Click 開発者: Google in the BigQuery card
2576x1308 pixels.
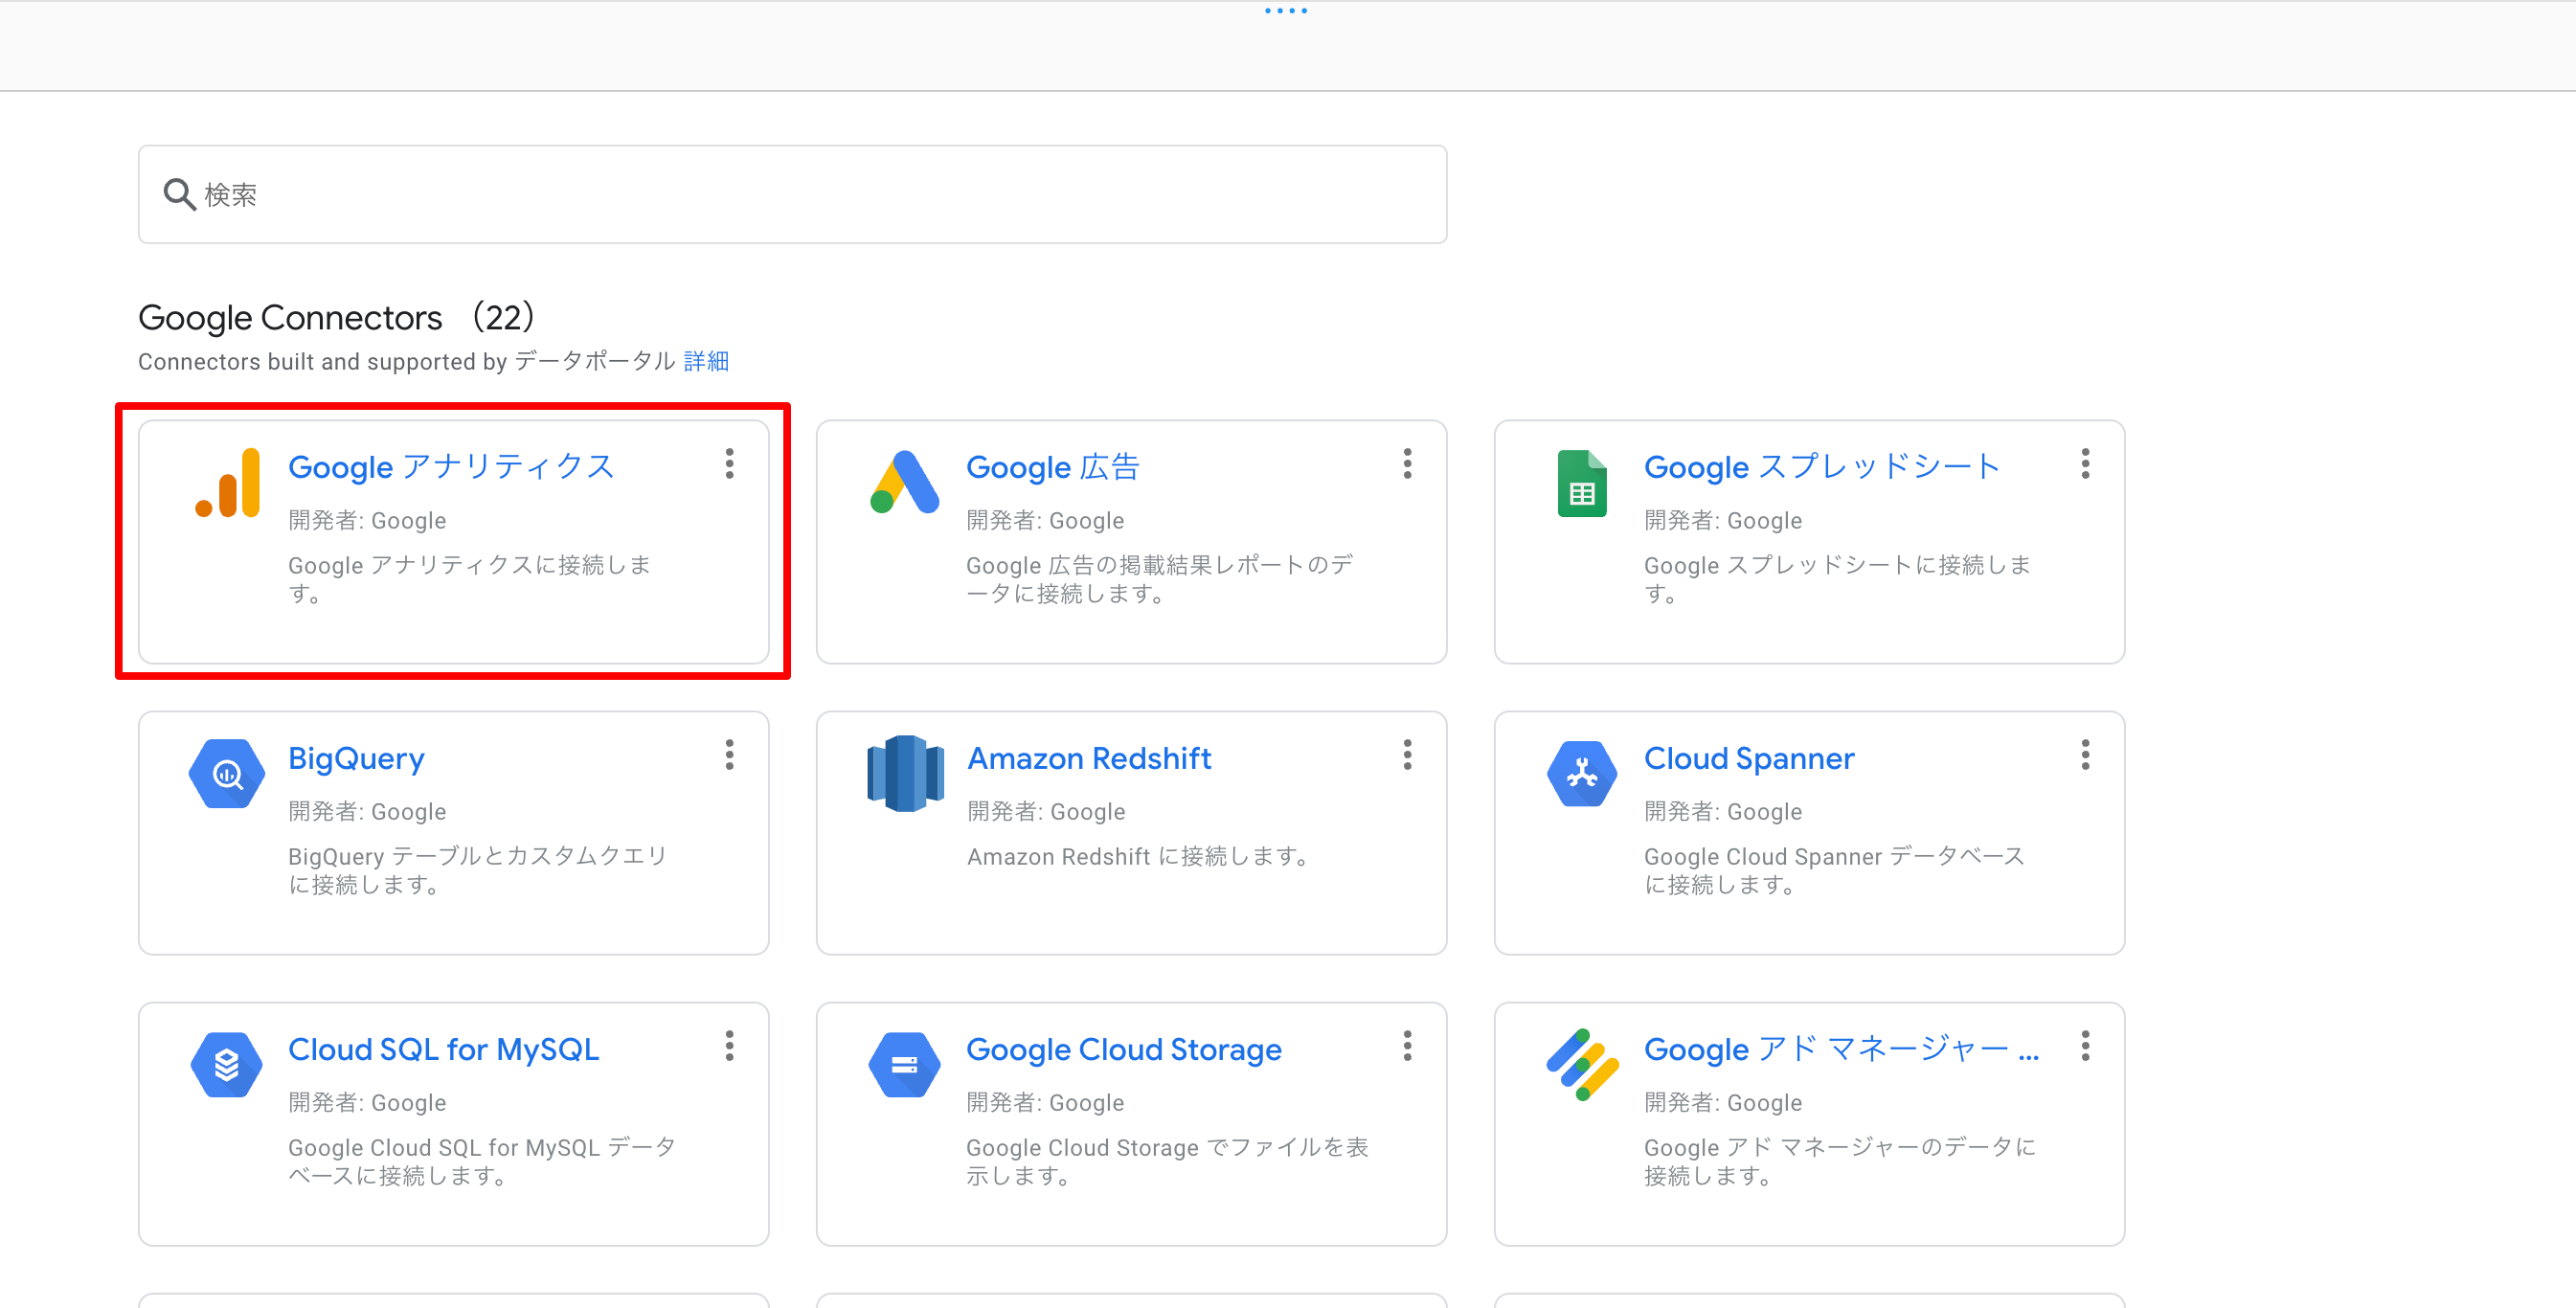click(367, 811)
